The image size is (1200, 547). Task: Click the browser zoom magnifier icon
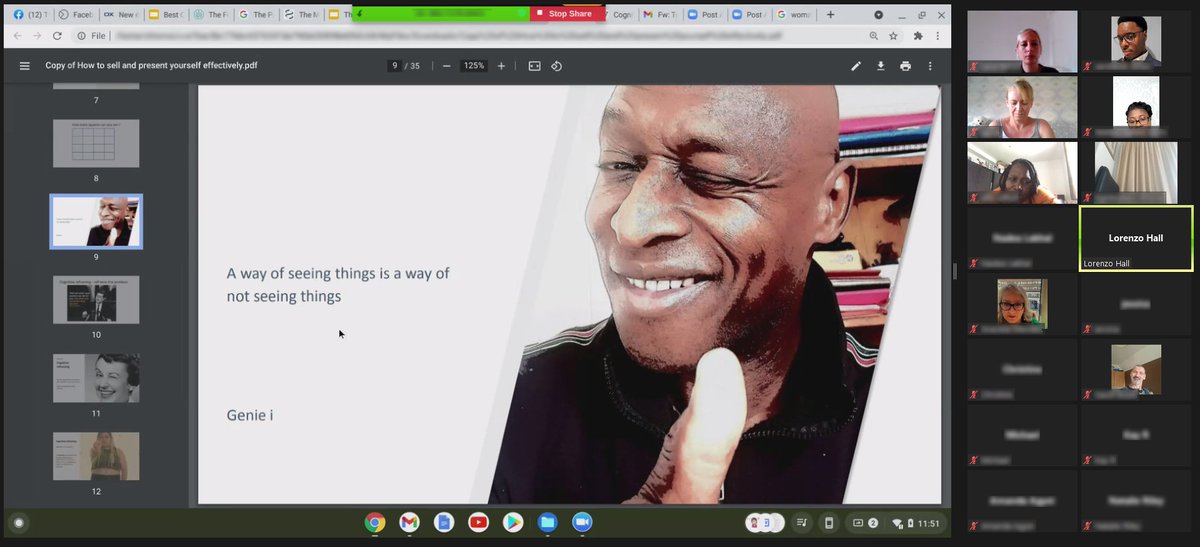click(874, 35)
